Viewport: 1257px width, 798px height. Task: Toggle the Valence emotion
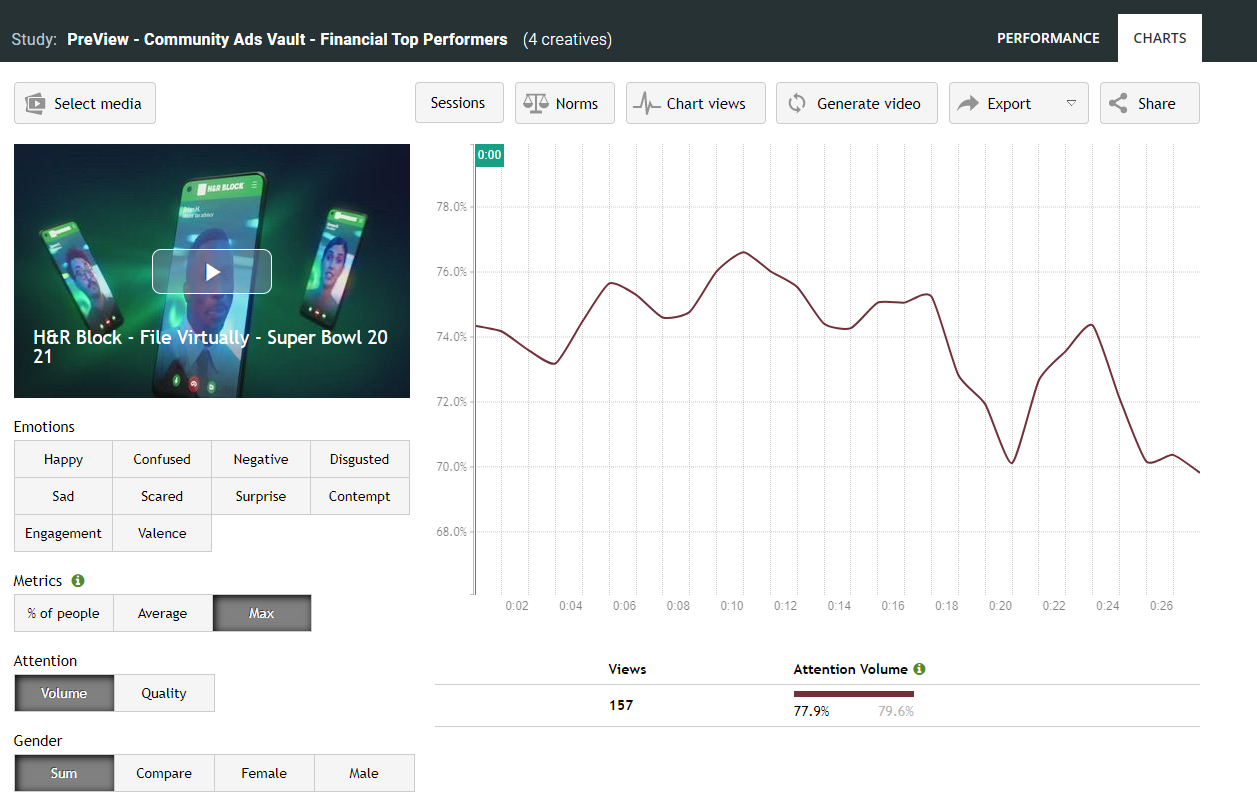coord(162,533)
